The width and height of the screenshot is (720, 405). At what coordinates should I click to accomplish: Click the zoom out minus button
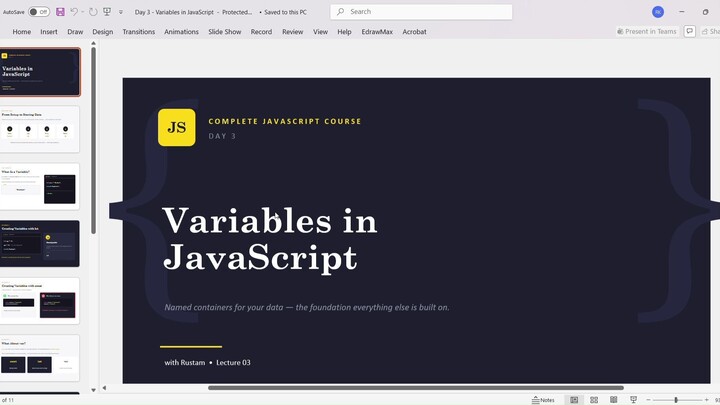tap(648, 400)
